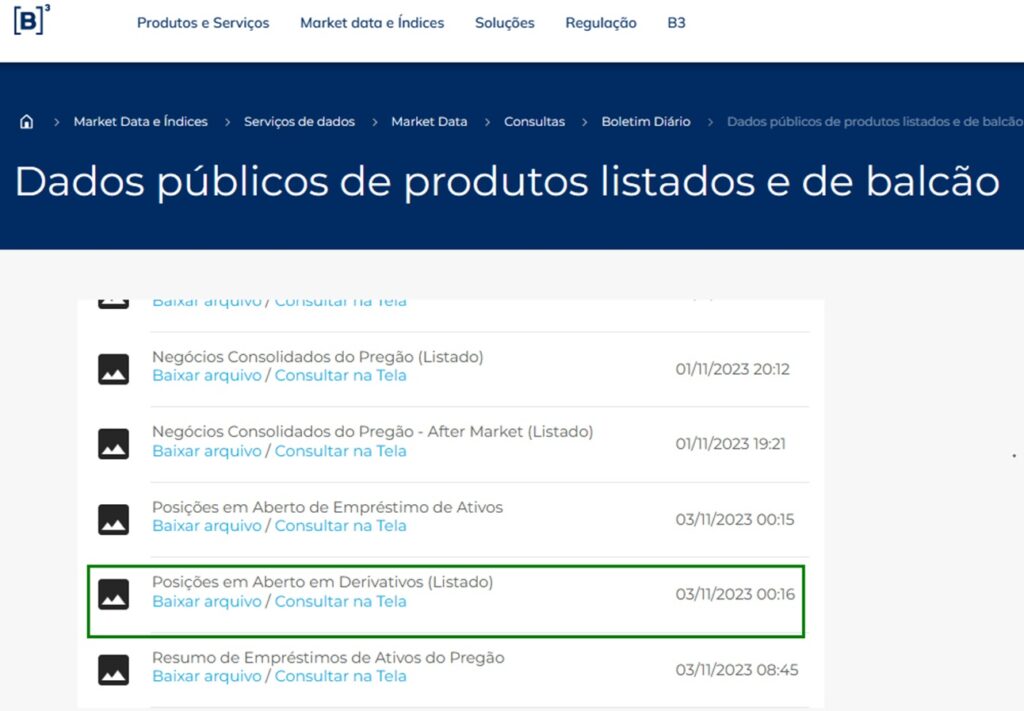This screenshot has width=1024, height=711.
Task: Click Consultar na Tela for Resumo de Empréstimos
Action: click(341, 676)
